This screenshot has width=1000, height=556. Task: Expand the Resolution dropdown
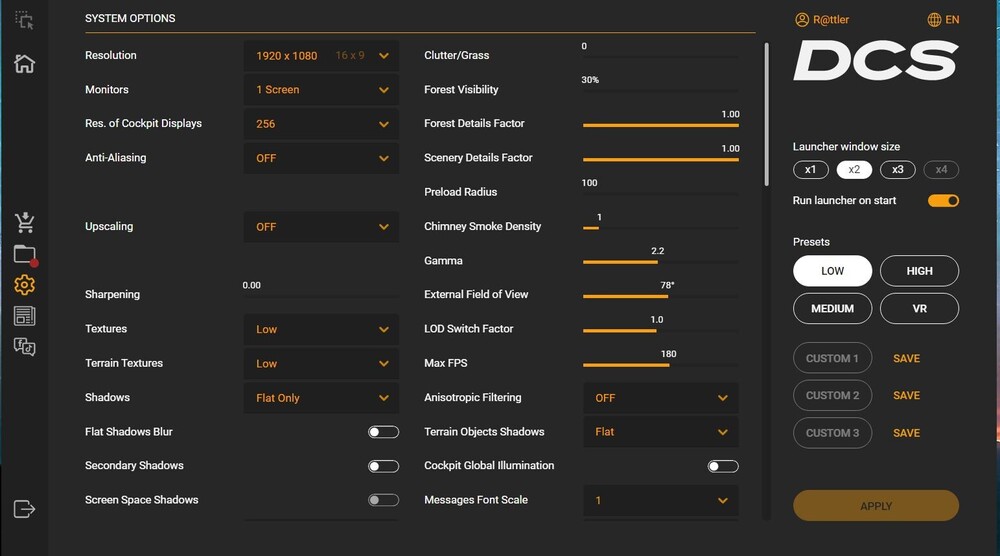(x=321, y=56)
